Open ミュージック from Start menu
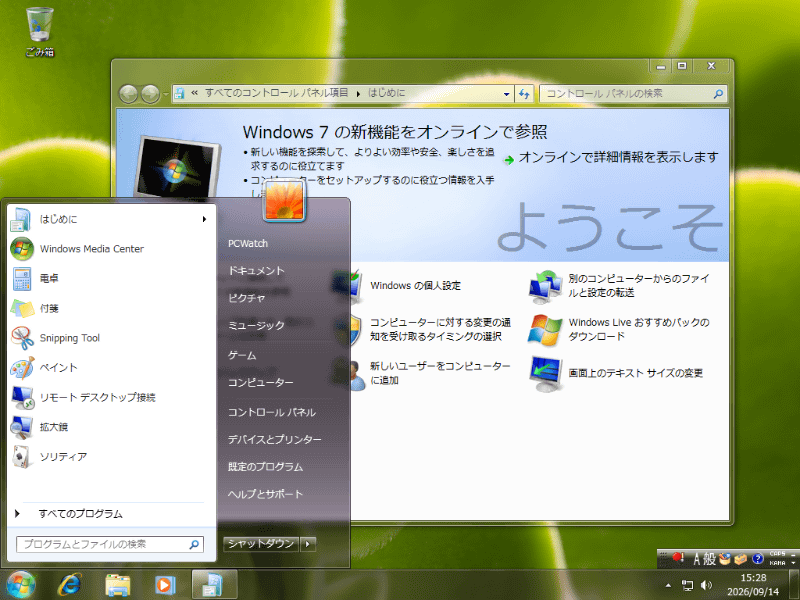 point(256,326)
